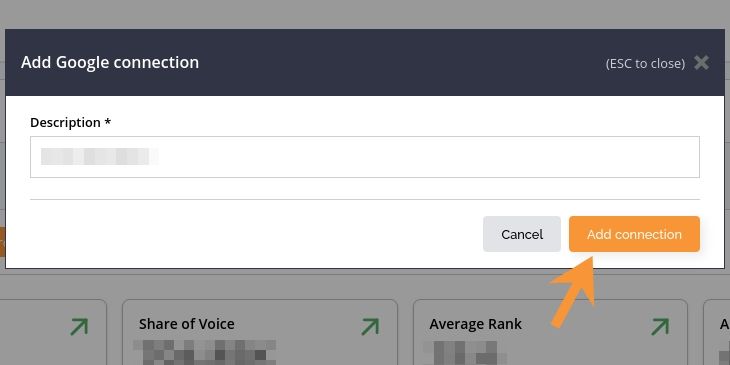Click the trend arrow in the leftmost card
This screenshot has height=365, width=730.
click(79, 326)
